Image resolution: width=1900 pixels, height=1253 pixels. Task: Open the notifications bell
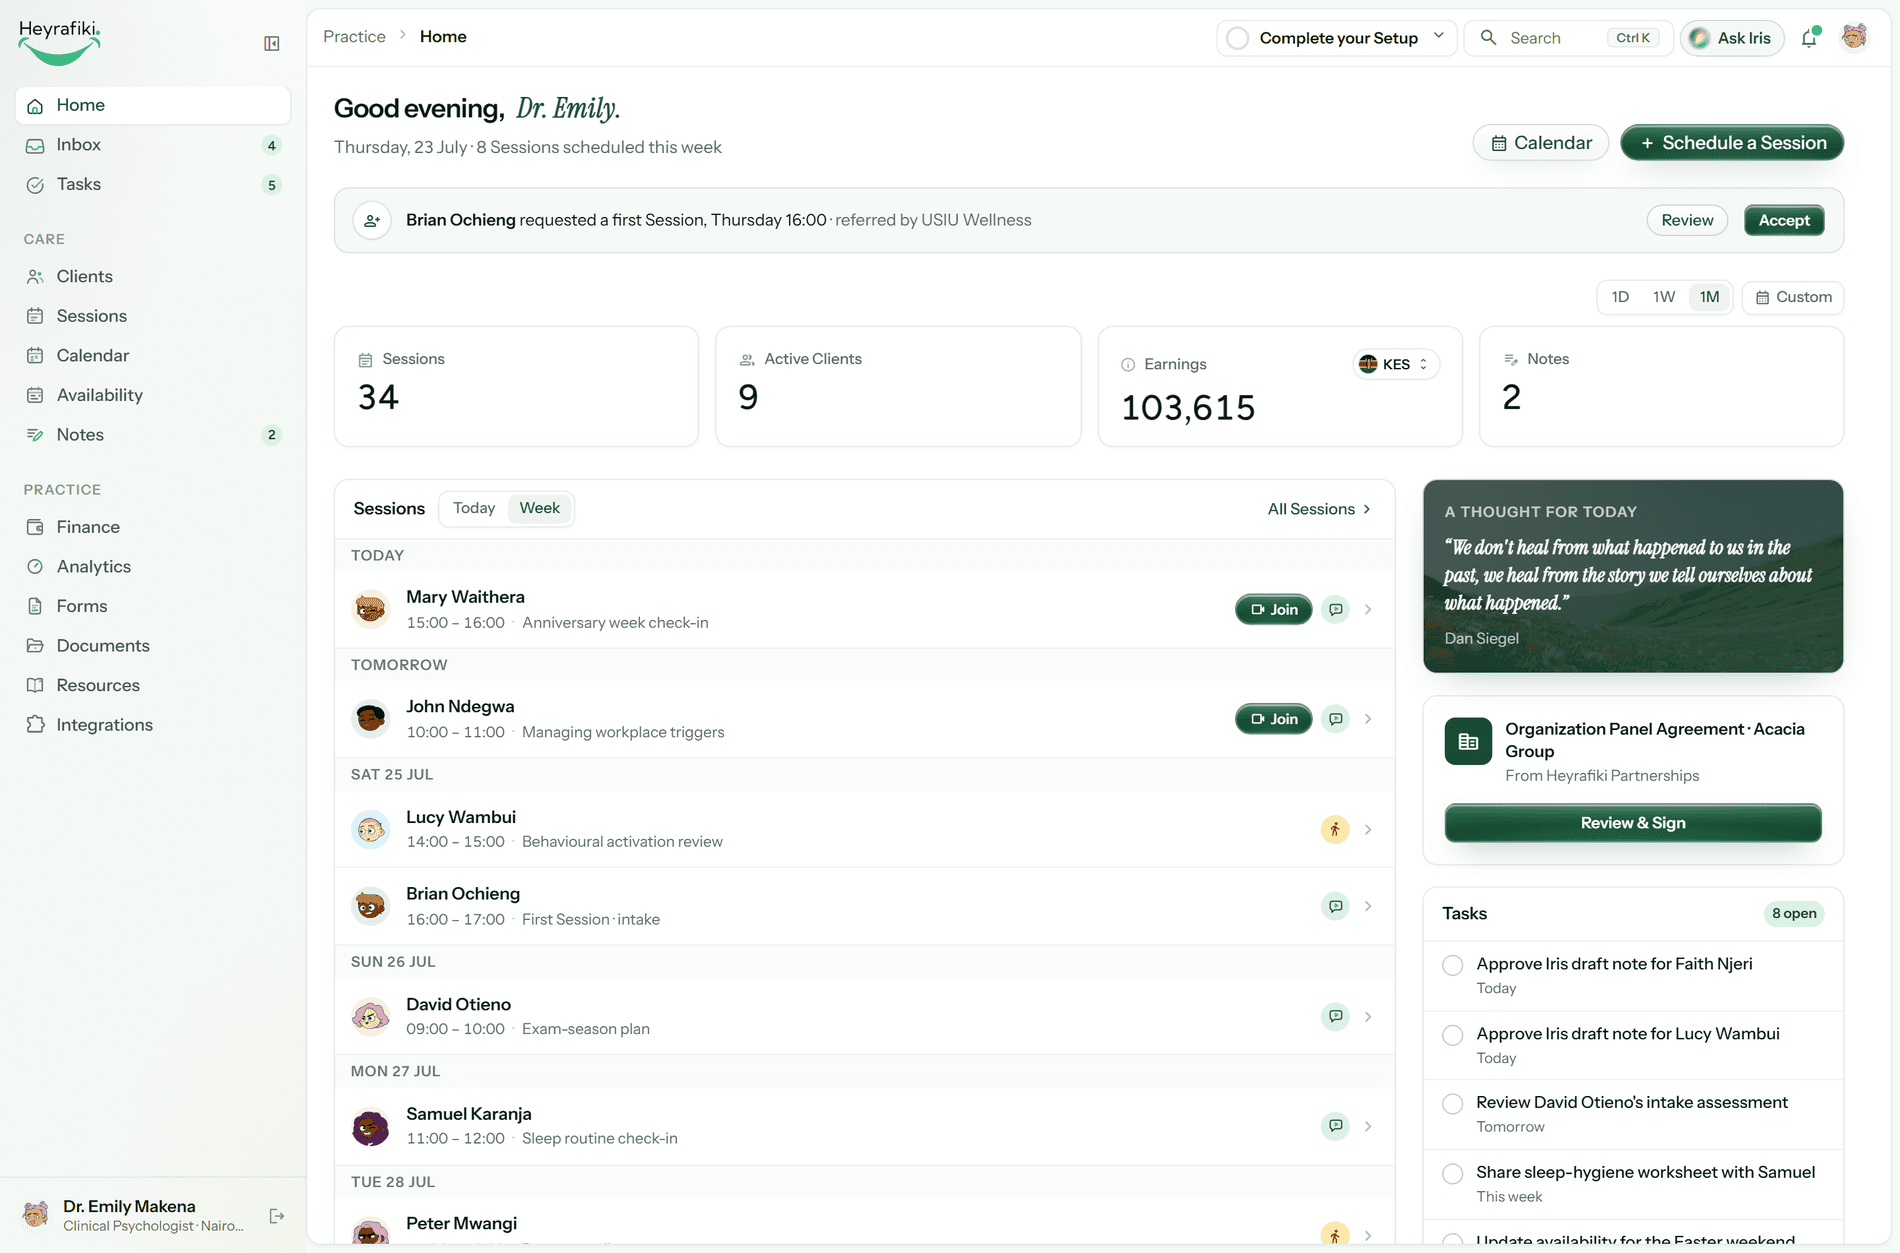point(1809,38)
